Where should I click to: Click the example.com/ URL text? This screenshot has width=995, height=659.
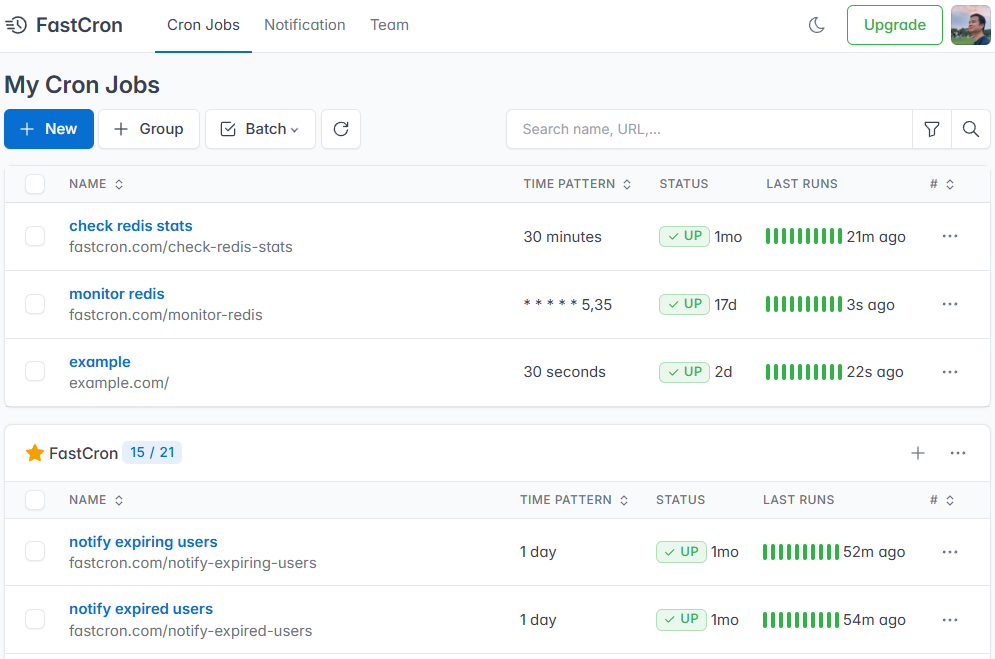(x=119, y=382)
